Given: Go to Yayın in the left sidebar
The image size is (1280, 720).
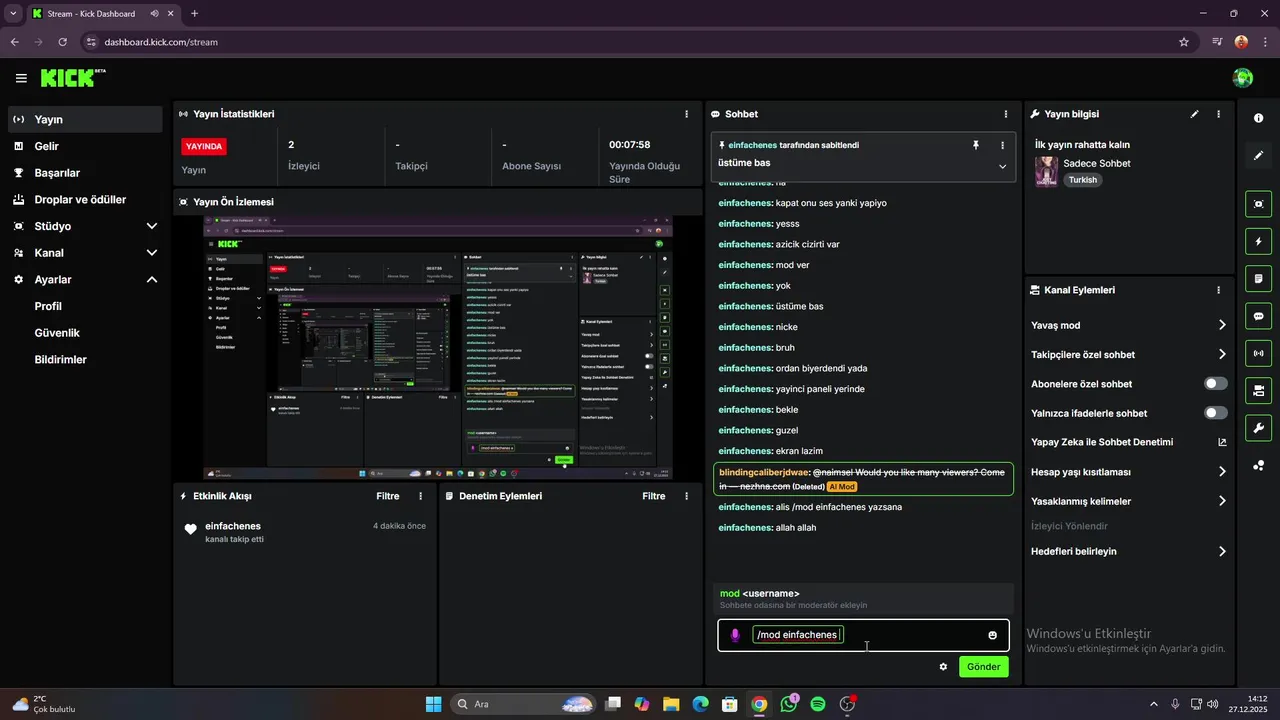Looking at the screenshot, I should [x=85, y=119].
